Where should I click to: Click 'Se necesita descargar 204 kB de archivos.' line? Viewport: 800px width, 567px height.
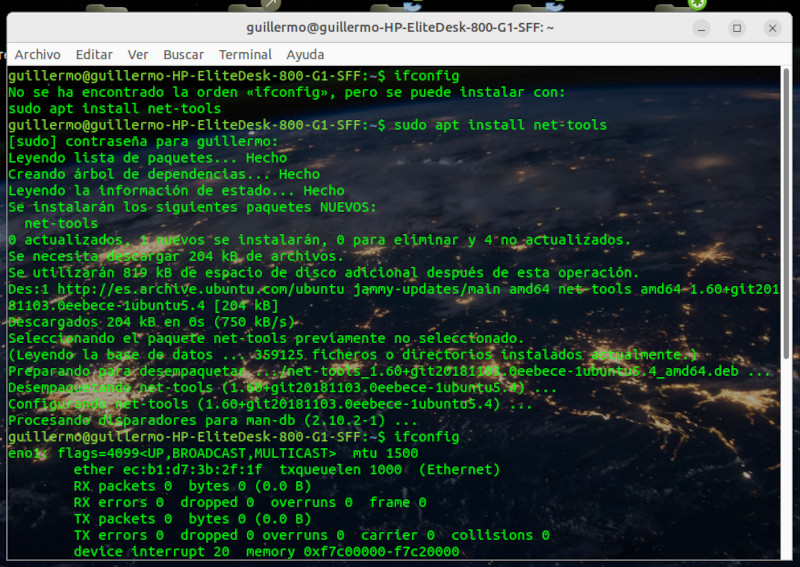(176, 256)
